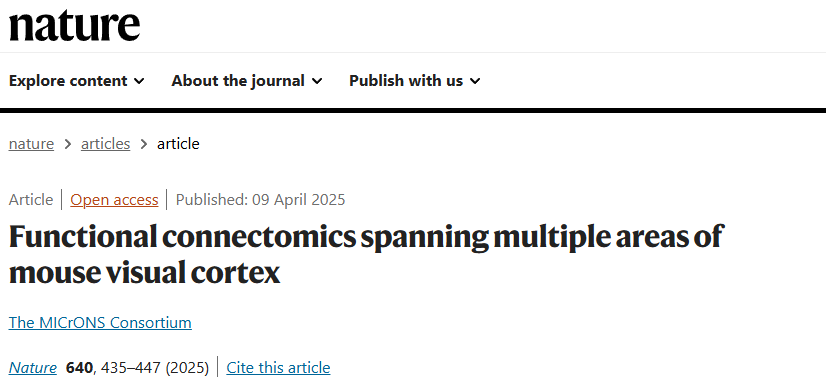Go to the nature breadcrumb link
This screenshot has width=826, height=392.
point(31,144)
